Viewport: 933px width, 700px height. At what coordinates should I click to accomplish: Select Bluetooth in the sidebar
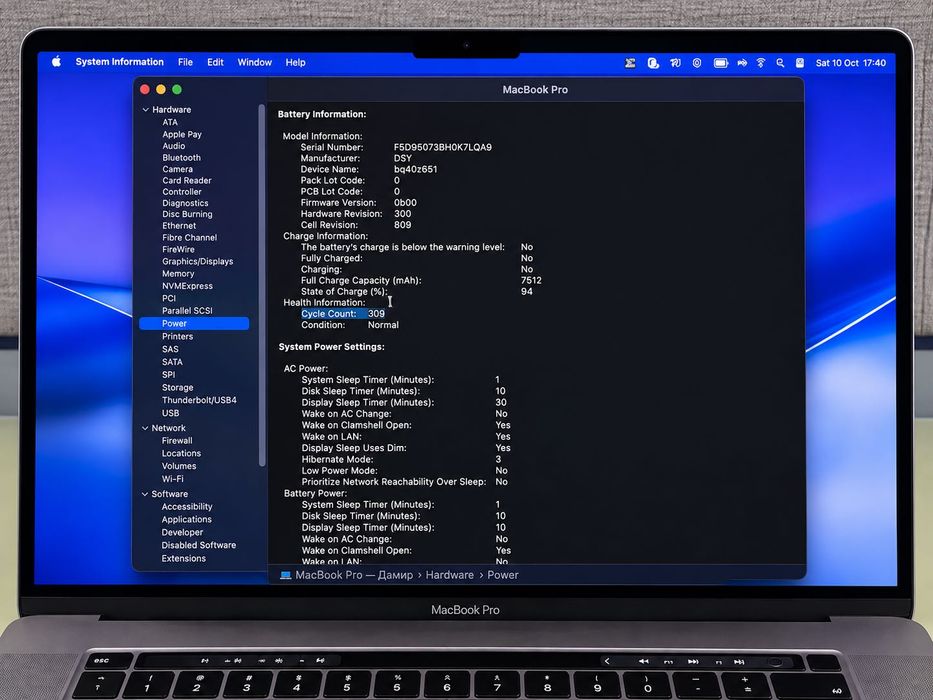pos(181,158)
